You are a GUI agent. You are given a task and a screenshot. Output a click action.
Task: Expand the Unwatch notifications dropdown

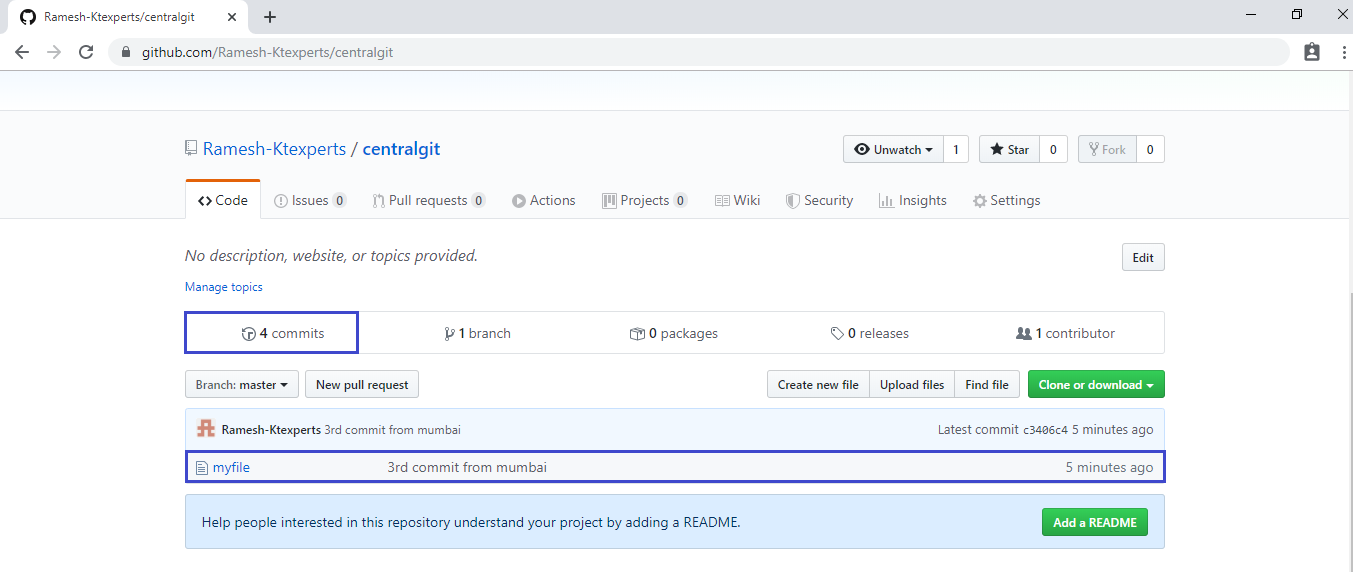893,150
